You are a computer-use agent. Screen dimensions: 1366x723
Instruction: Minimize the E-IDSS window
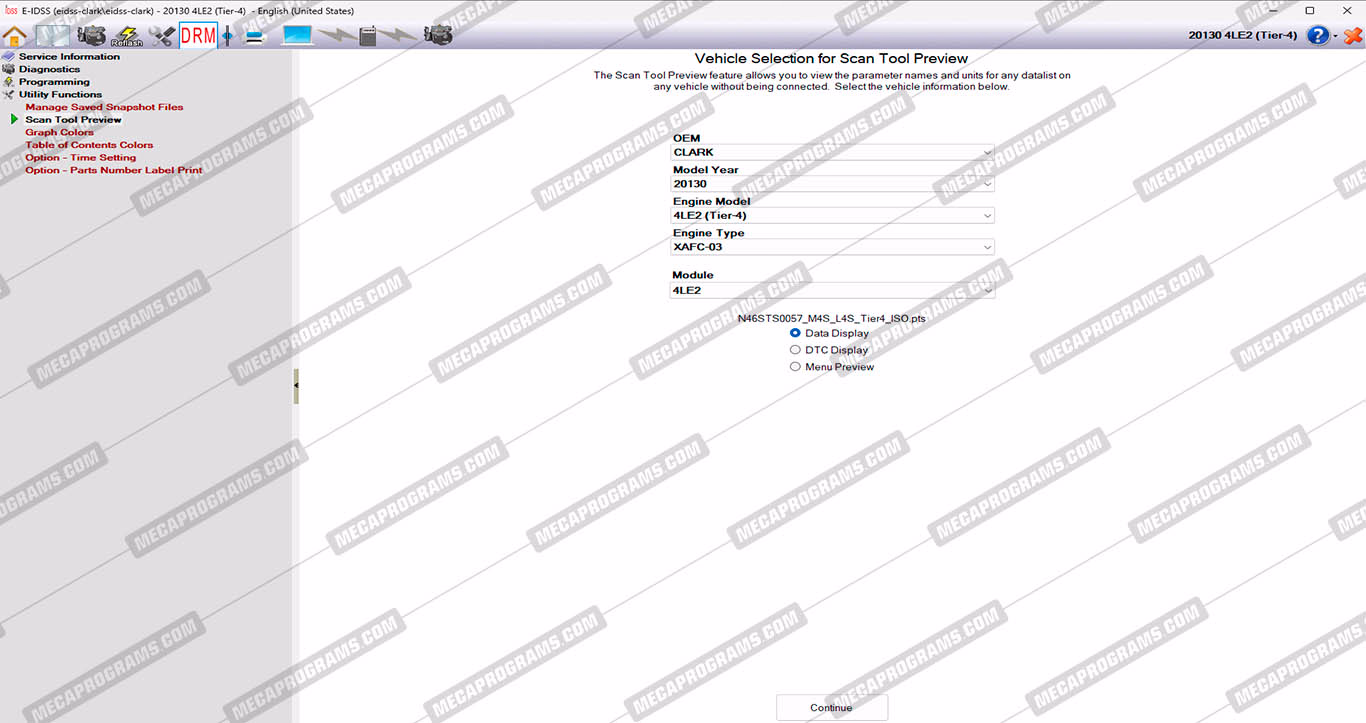point(1275,10)
